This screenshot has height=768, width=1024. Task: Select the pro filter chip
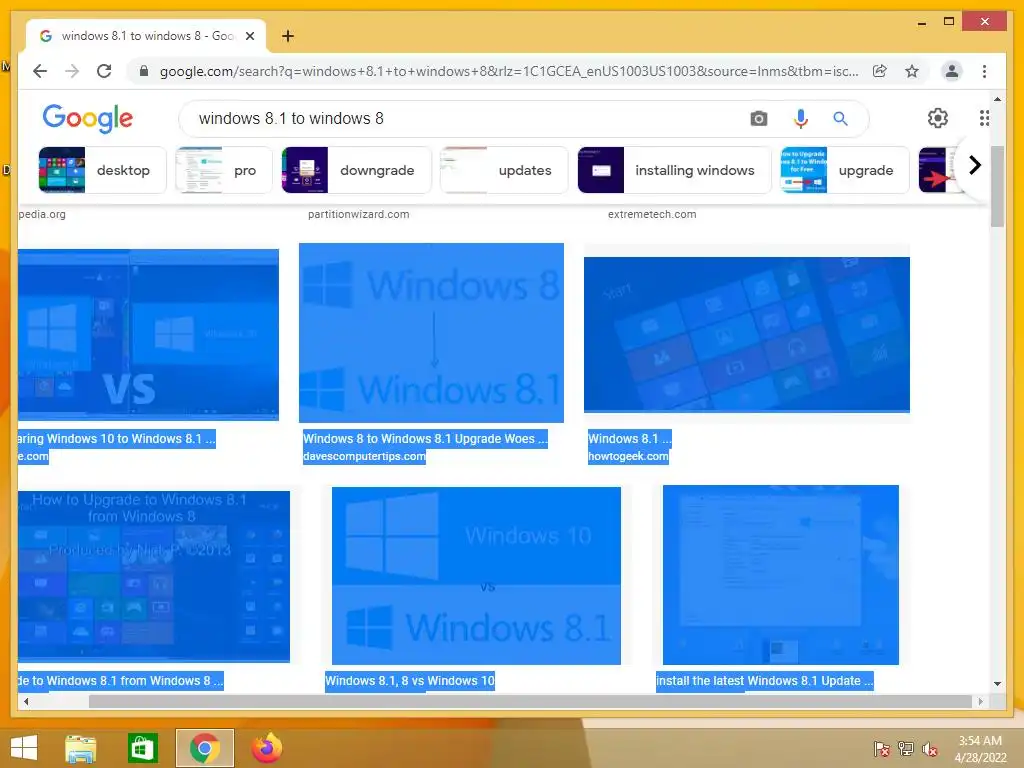tap(223, 170)
